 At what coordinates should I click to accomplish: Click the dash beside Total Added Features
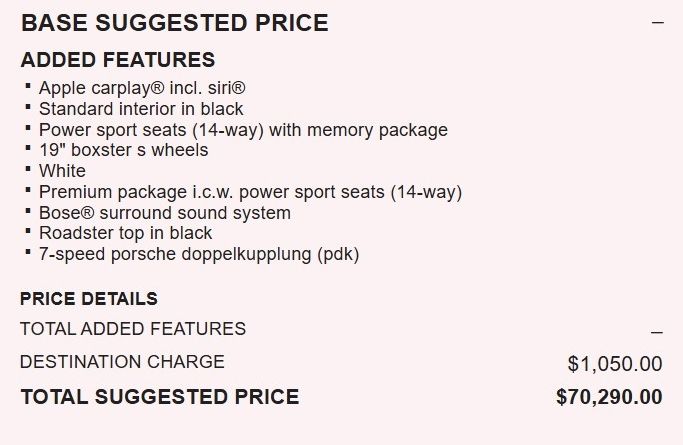click(x=657, y=332)
